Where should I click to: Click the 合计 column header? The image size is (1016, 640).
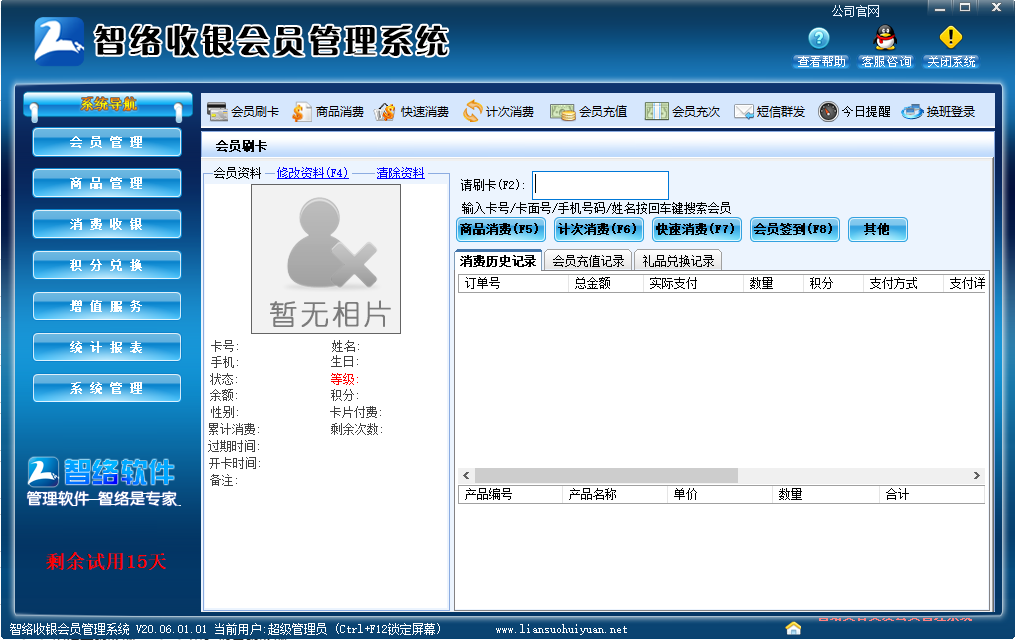(932, 494)
